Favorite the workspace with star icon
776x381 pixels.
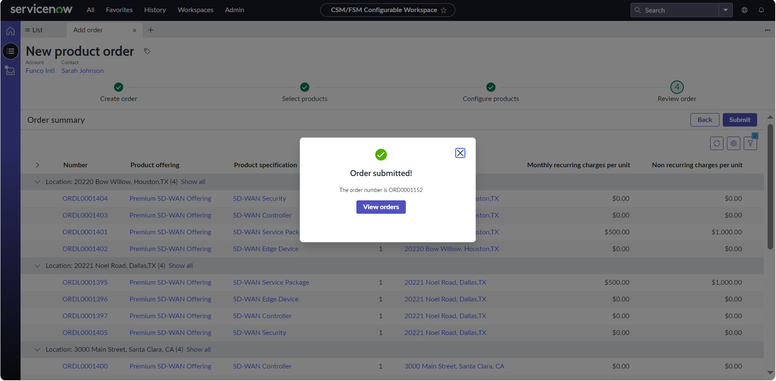point(443,10)
